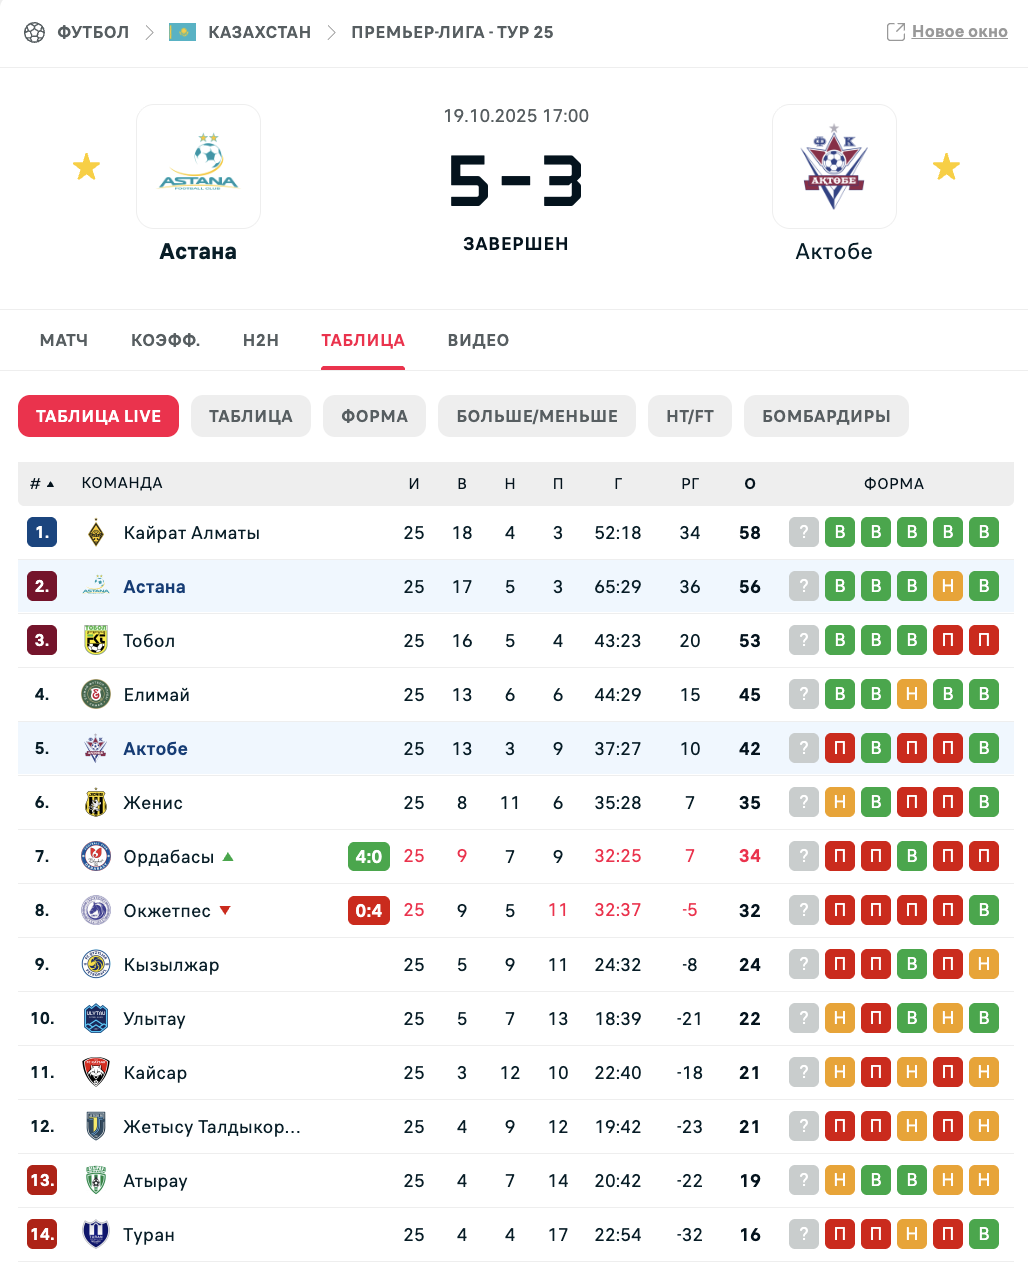Click the live 4:0 score badge
Screen dimensions: 1028x1264
tap(369, 857)
